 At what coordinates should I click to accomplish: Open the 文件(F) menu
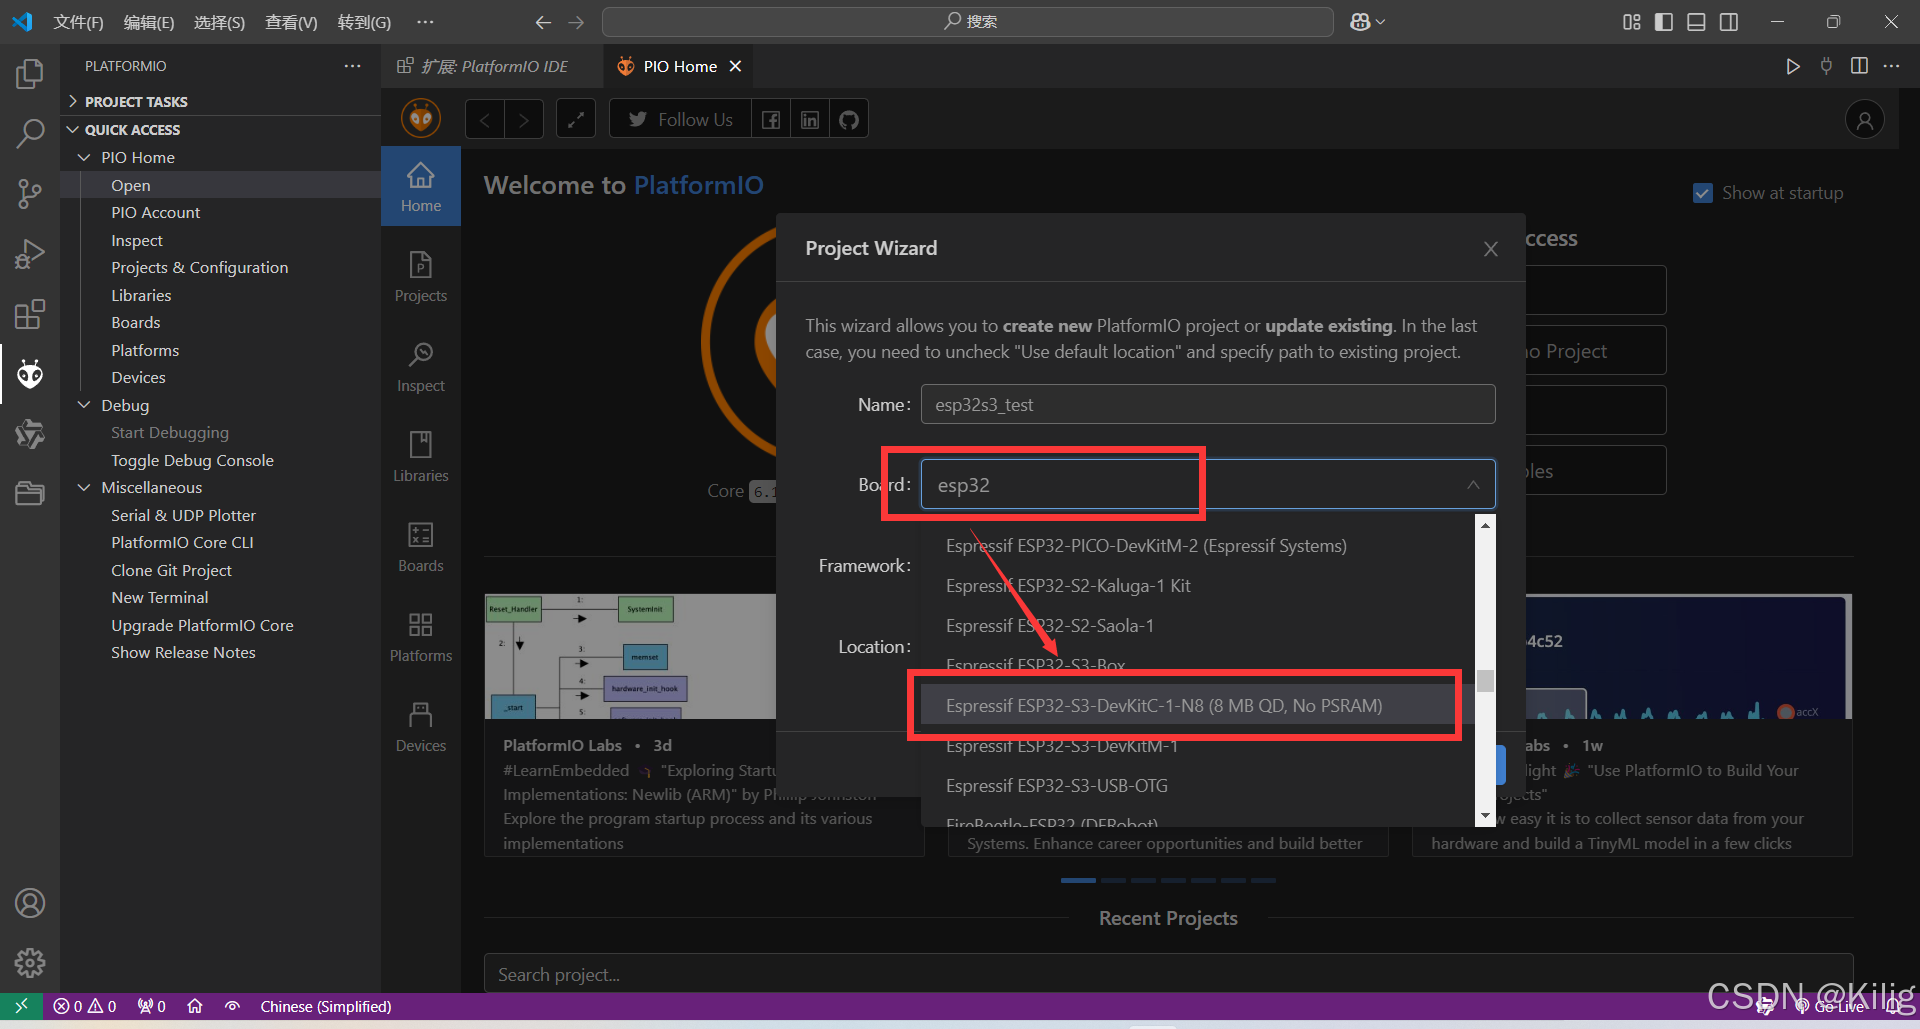(x=78, y=22)
